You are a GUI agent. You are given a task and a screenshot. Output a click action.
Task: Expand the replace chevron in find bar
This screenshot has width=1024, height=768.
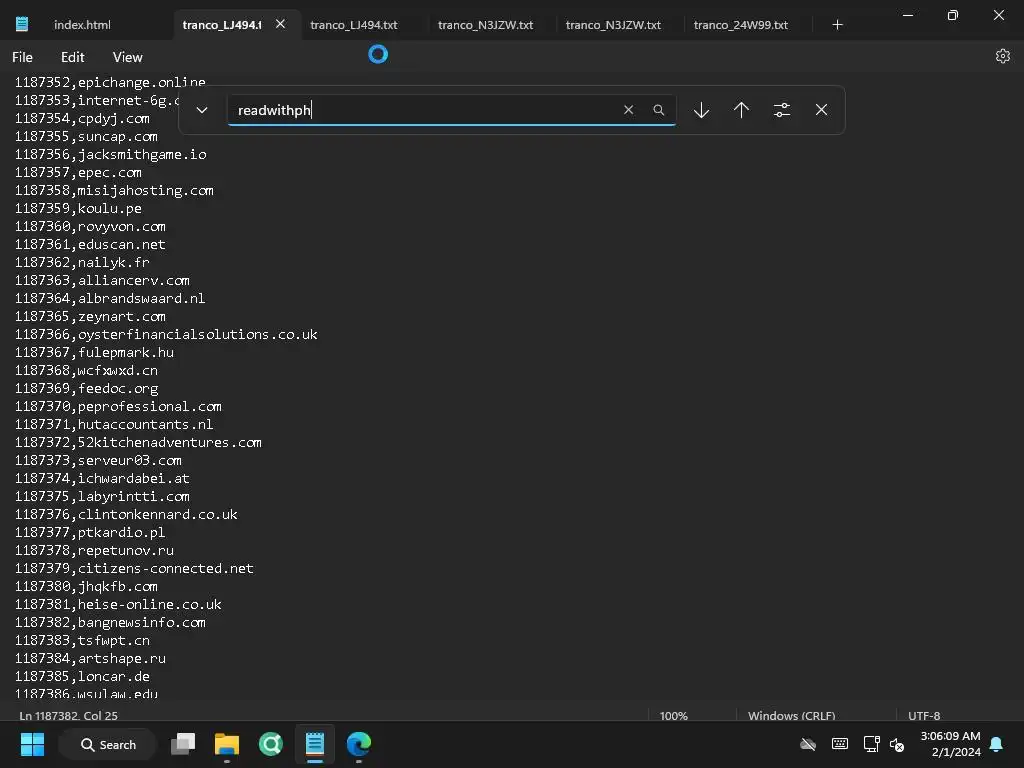click(x=202, y=110)
